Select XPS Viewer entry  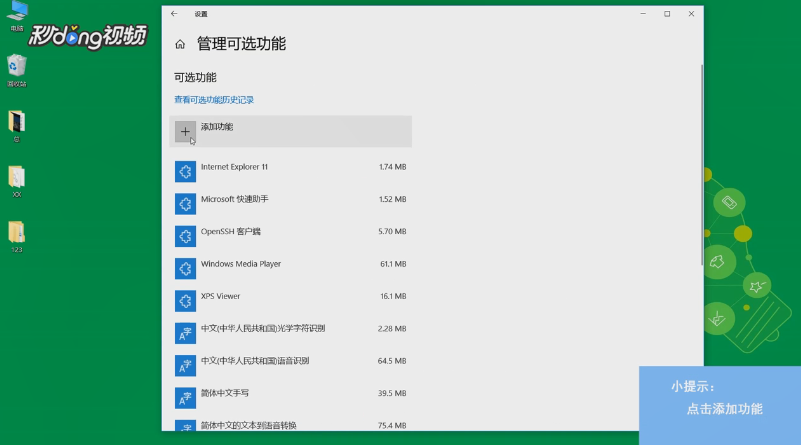click(x=290, y=301)
